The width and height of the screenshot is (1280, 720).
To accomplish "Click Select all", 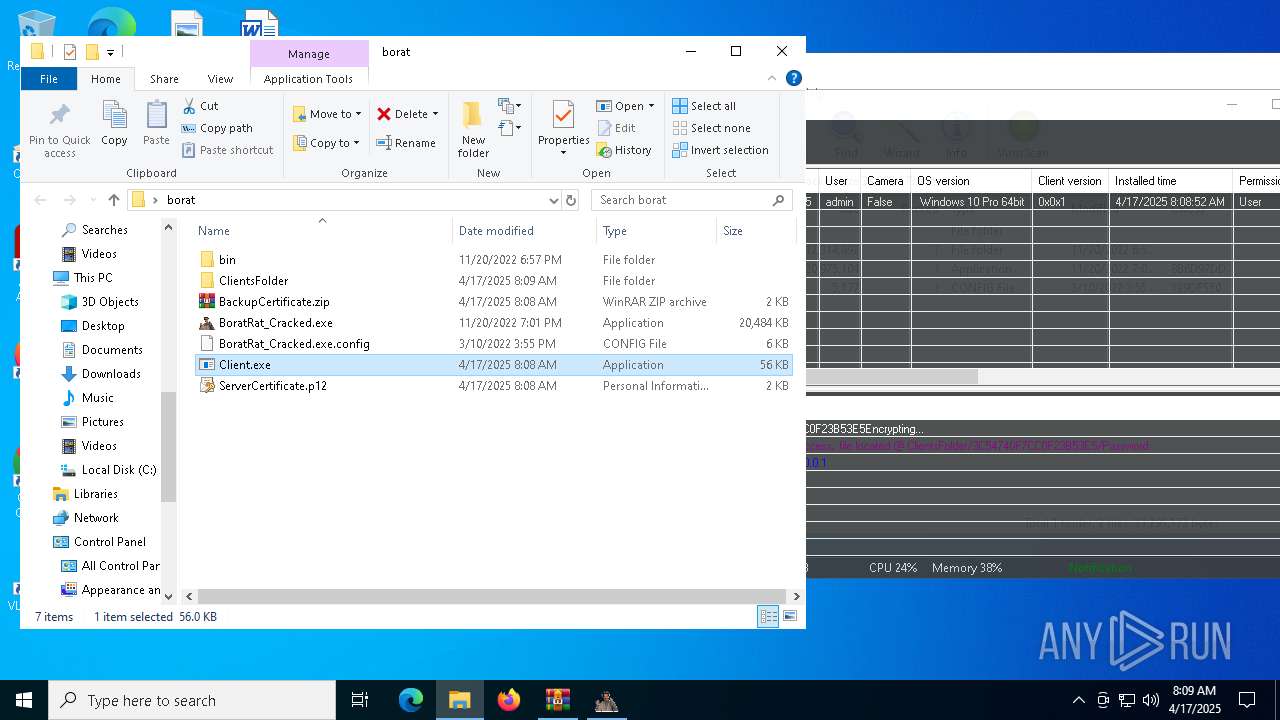I will point(704,106).
